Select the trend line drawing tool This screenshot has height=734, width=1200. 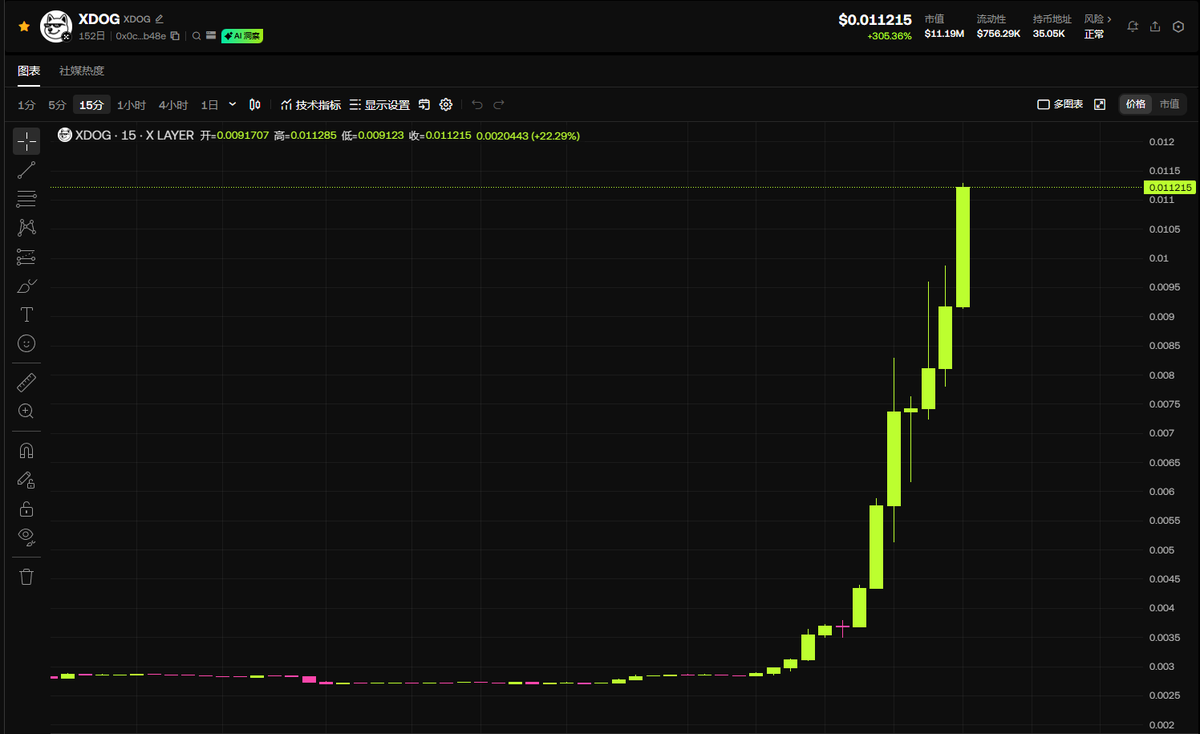pos(27,170)
